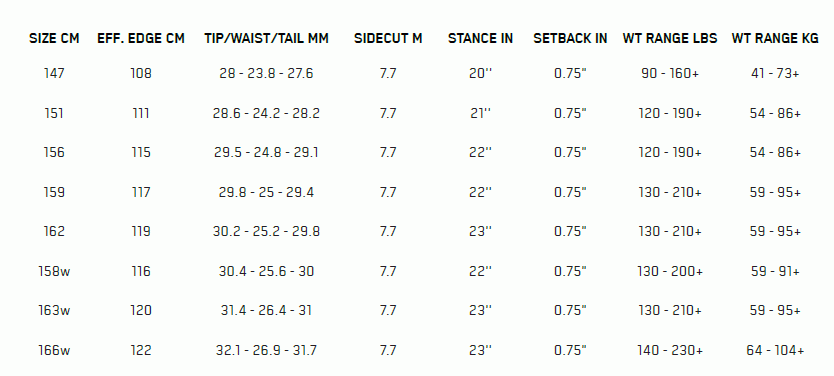Click the SIDECUT M column header

click(388, 38)
